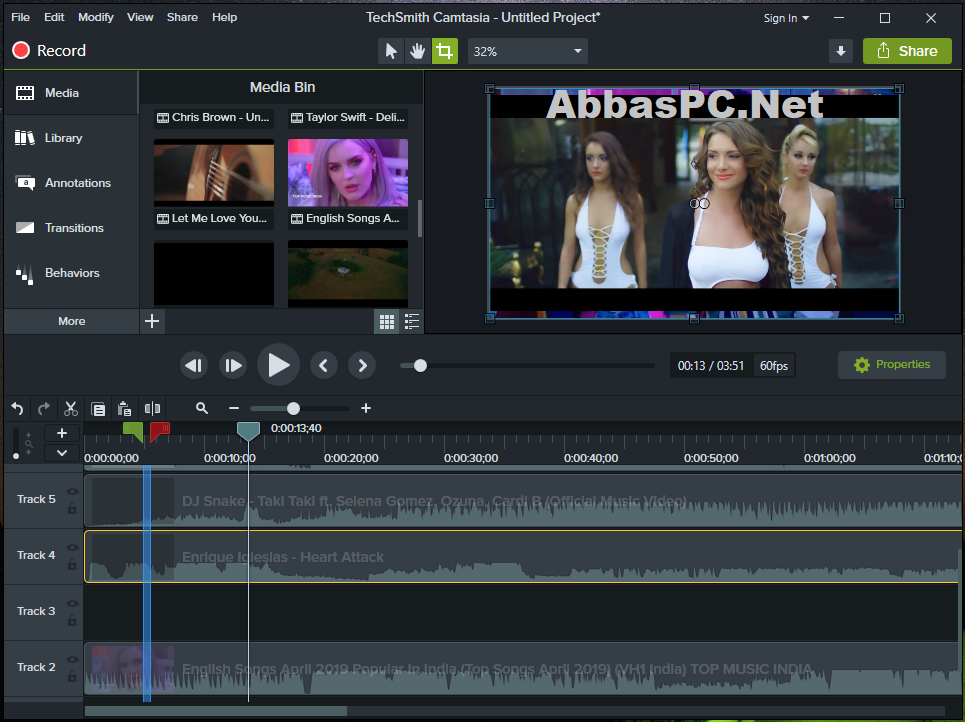Viewport: 965px width, 722px height.
Task: Expand the track options chevron dropdown
Action: coord(62,453)
